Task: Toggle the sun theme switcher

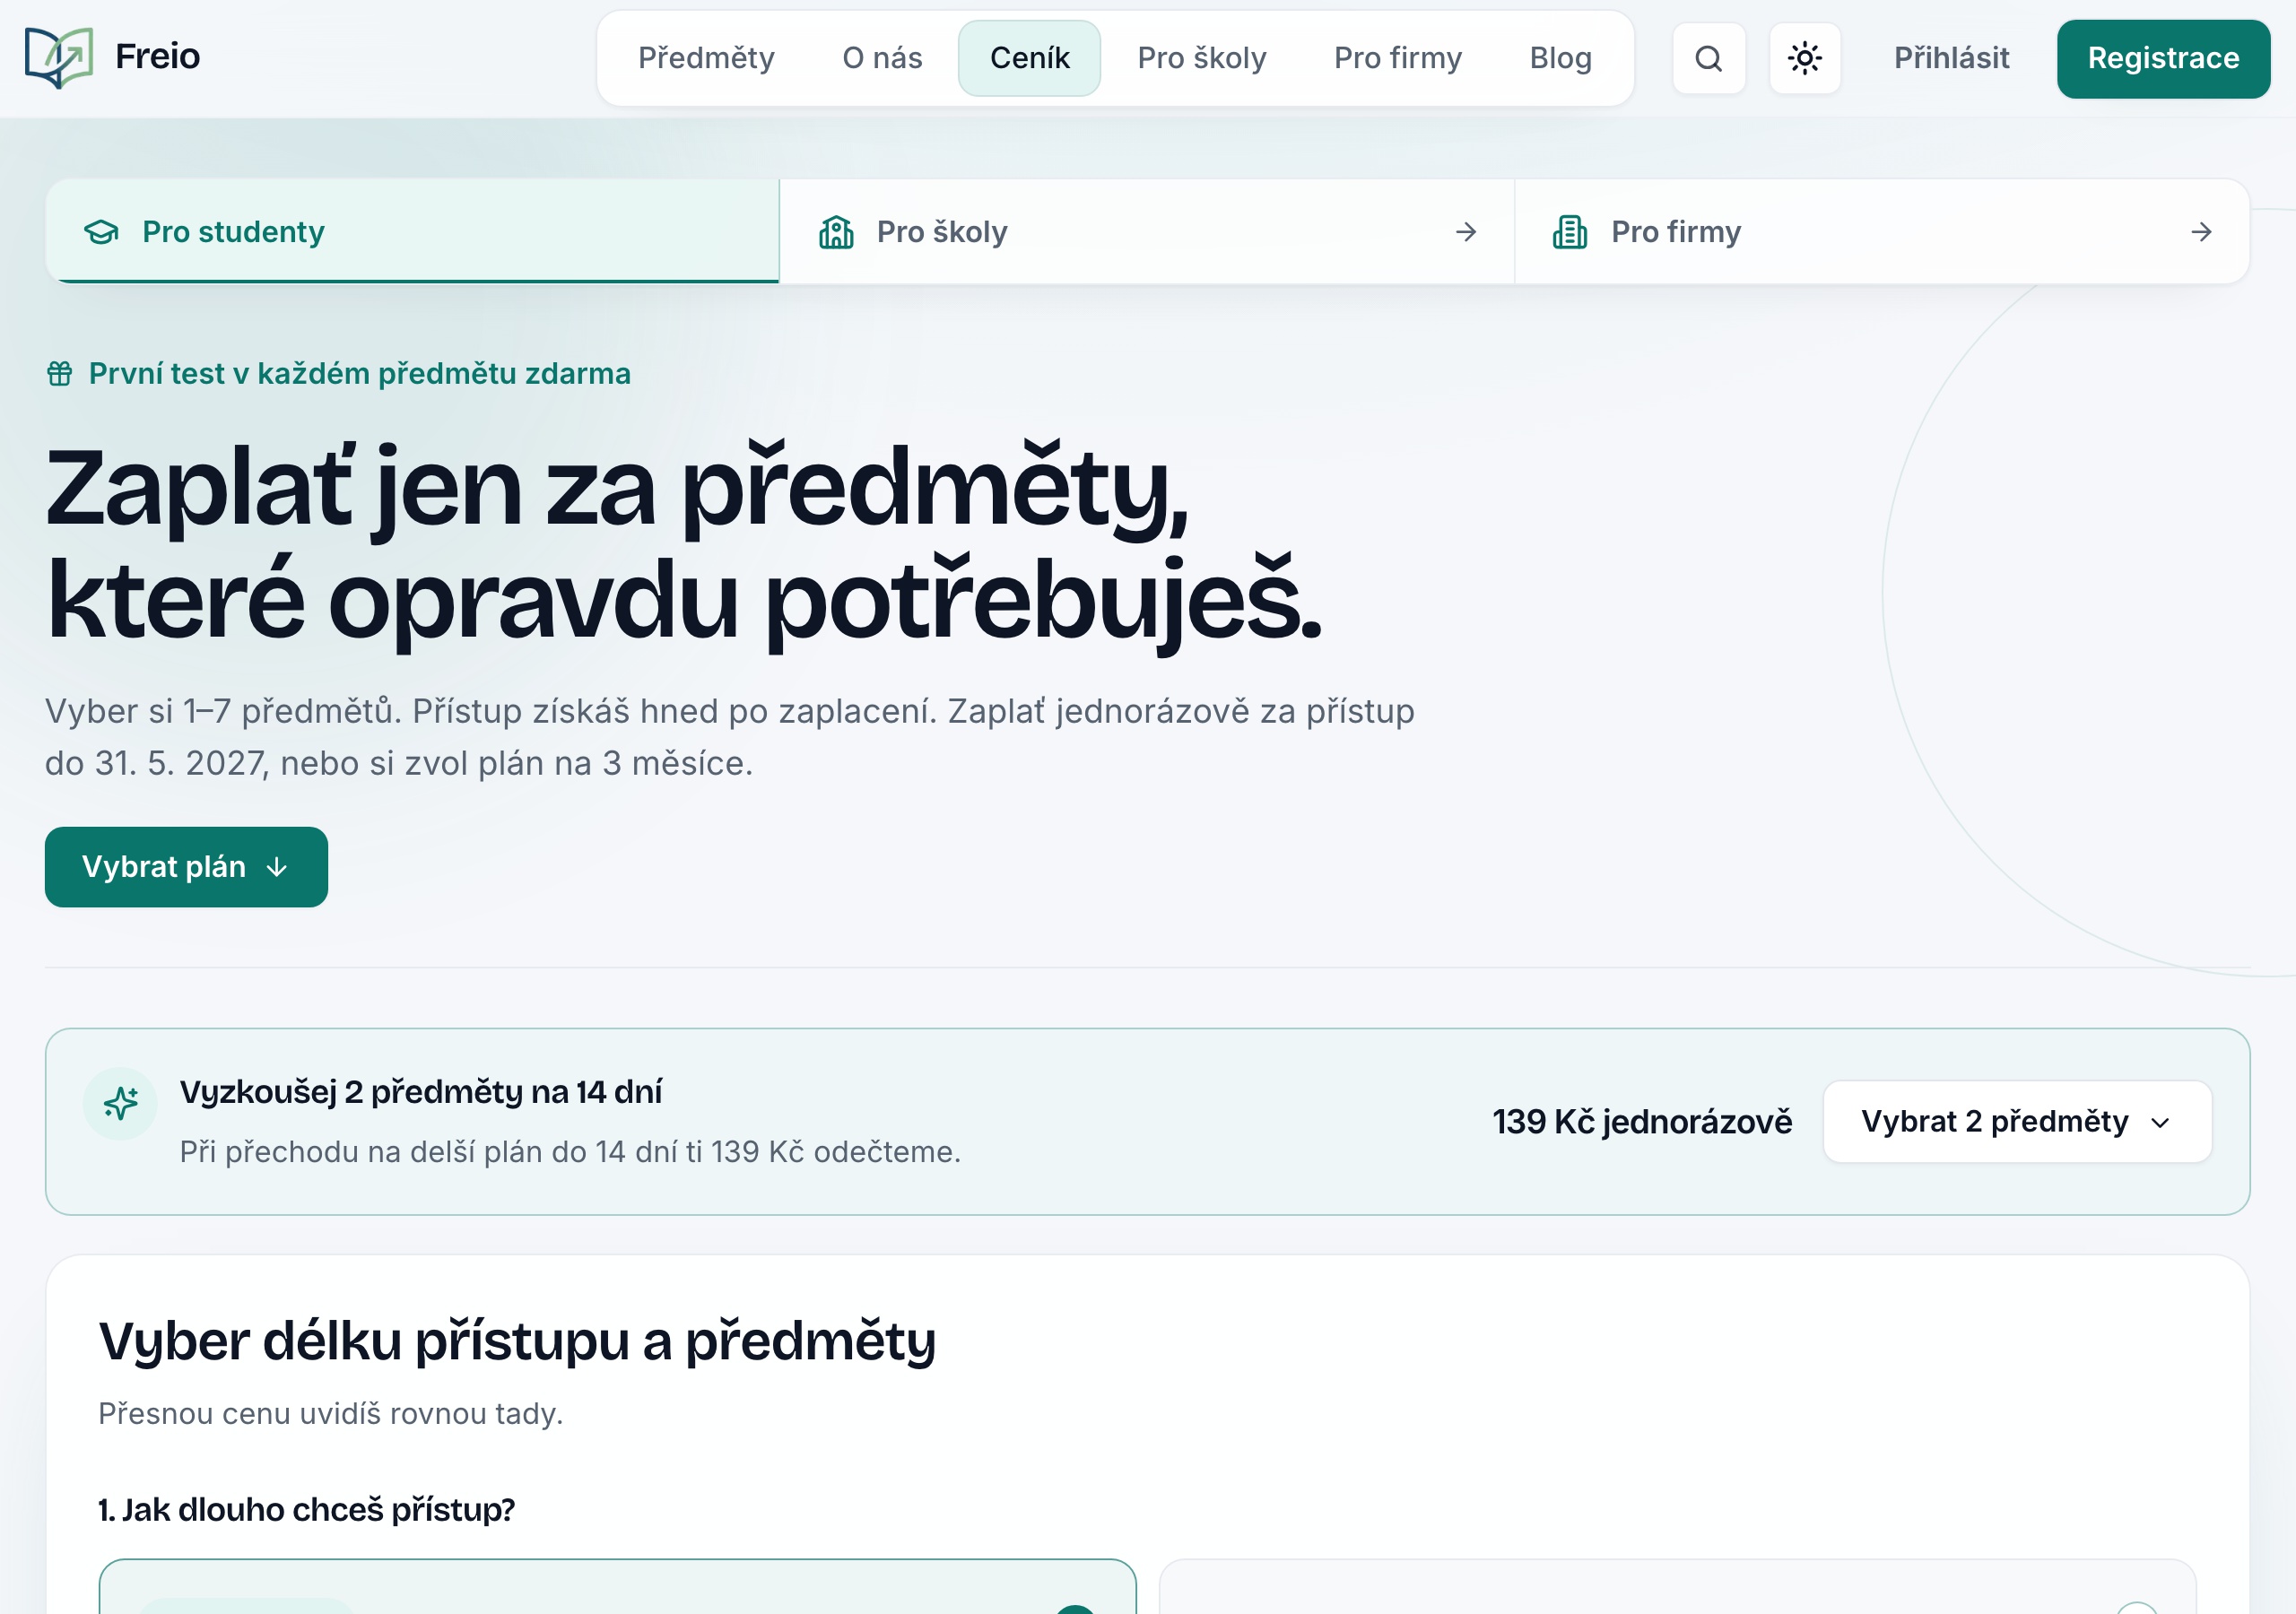Action: click(1805, 58)
